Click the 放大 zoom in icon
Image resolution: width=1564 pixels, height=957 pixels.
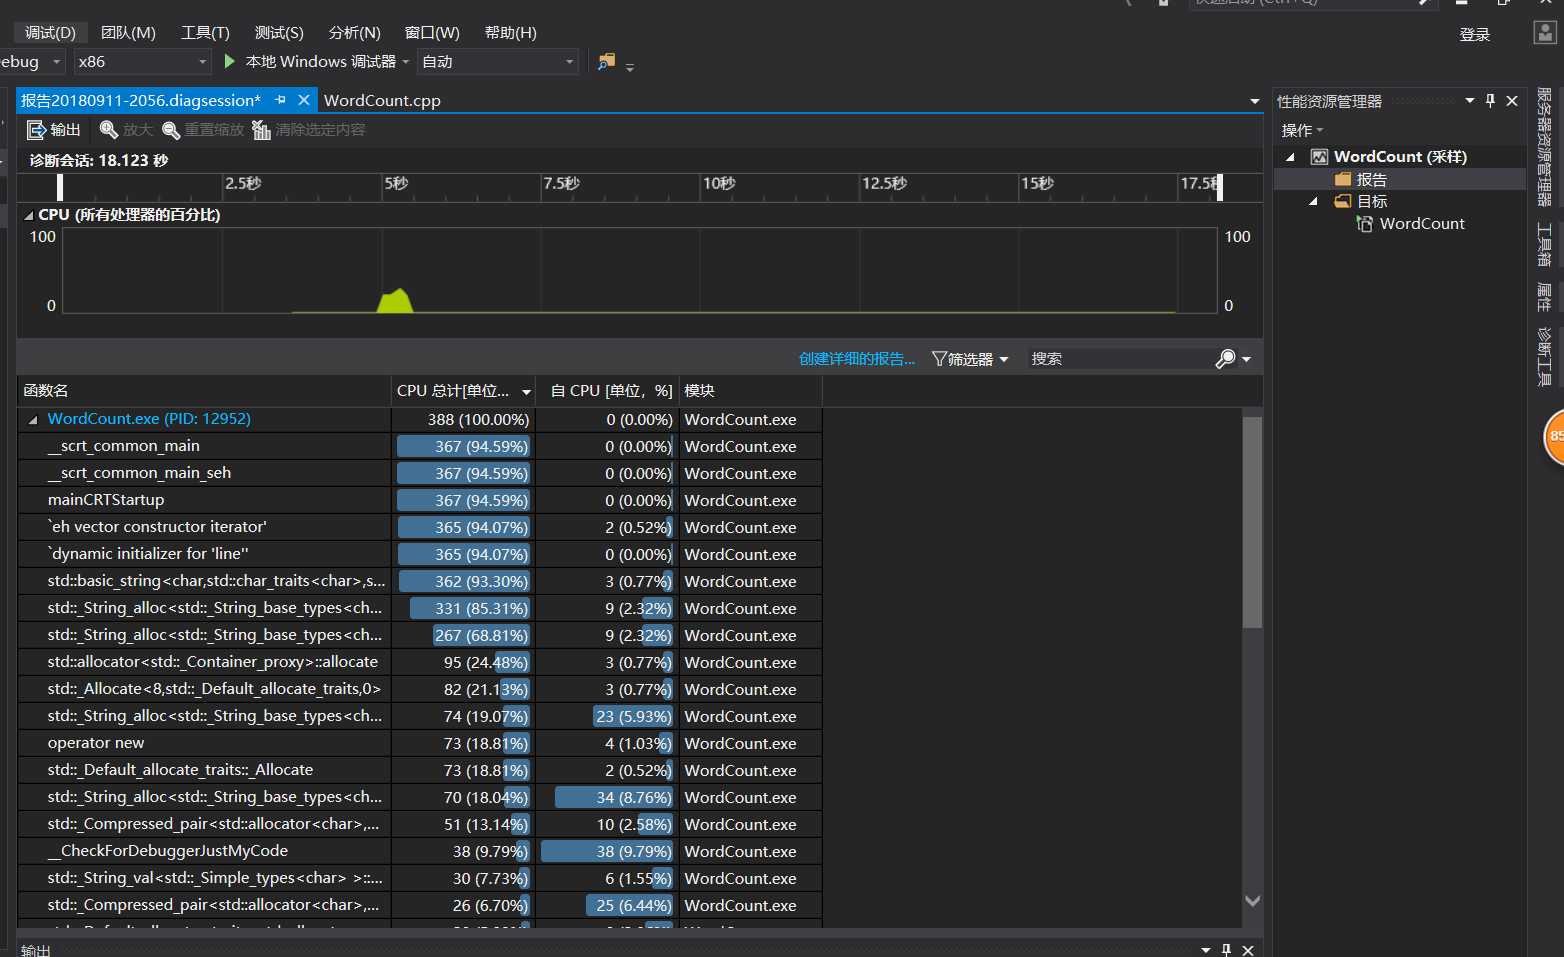pyautogui.click(x=108, y=130)
